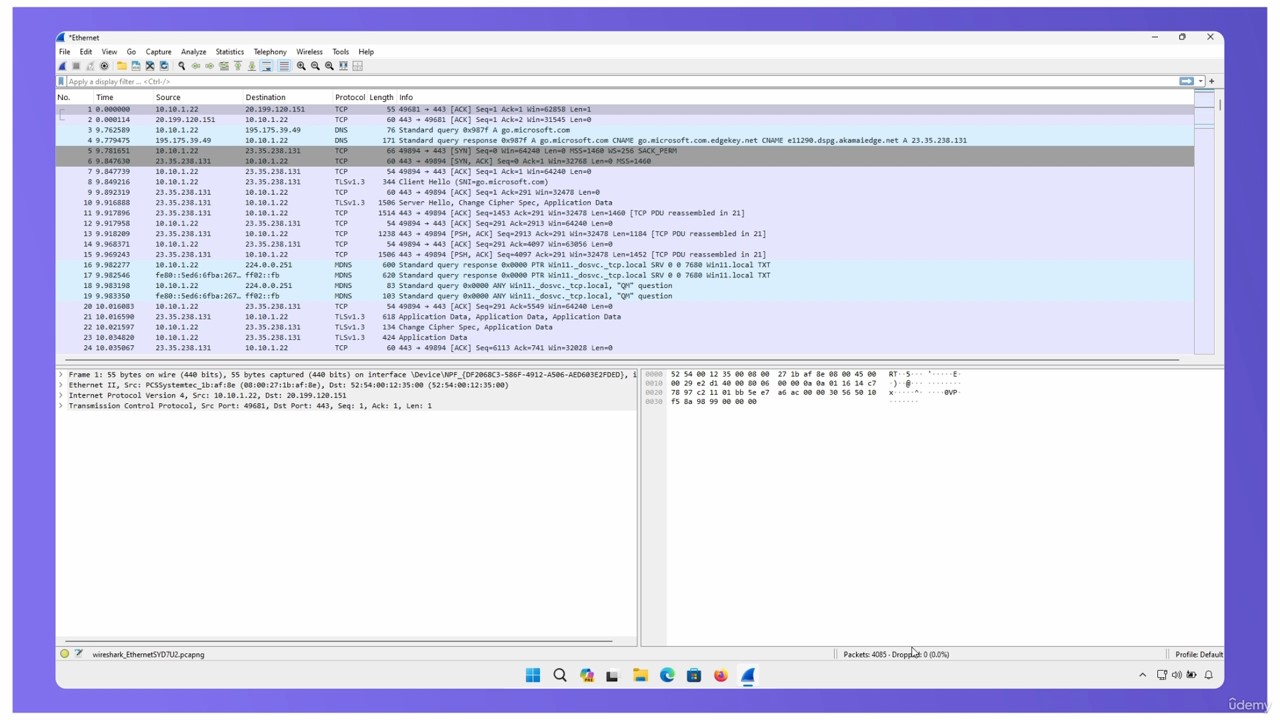
Task: Go back to previous packet in history
Action: [x=196, y=66]
